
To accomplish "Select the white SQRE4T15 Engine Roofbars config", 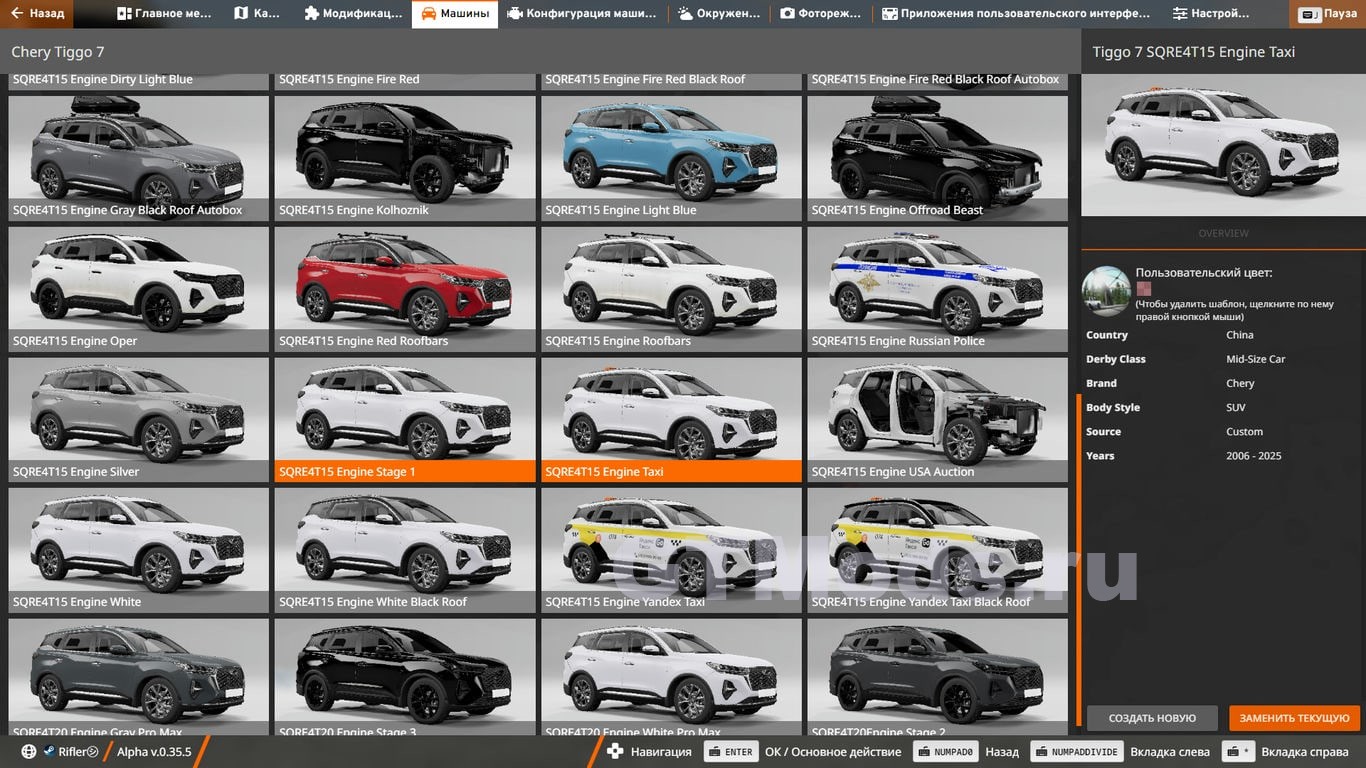I will pyautogui.click(x=672, y=289).
